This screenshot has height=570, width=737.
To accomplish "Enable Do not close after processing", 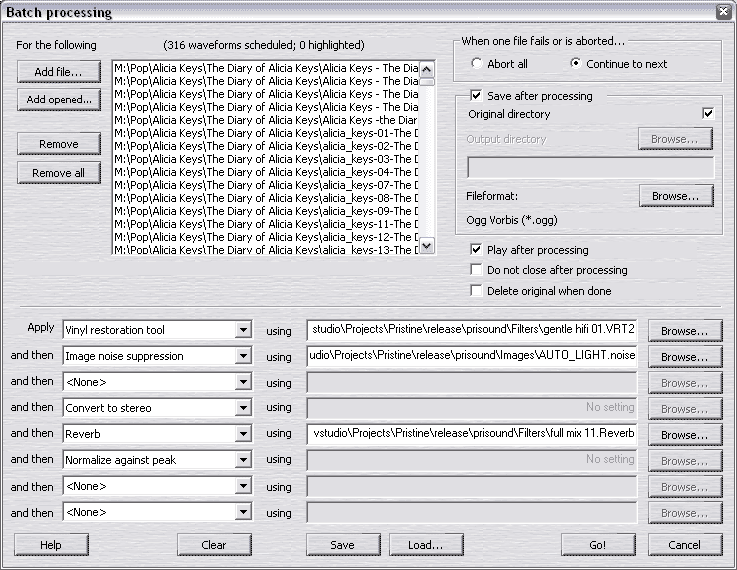I will pyautogui.click(x=476, y=270).
